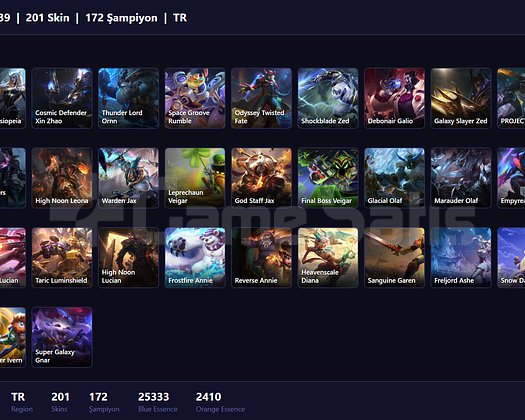The height and width of the screenshot is (420, 525).
Task: Open the Thunder Lord Ornn skin card
Action: pos(129,98)
